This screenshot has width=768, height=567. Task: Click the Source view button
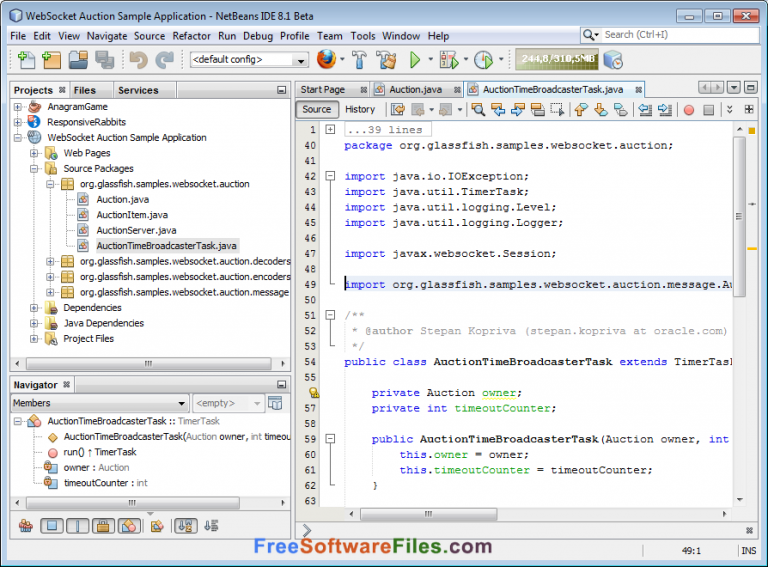316,110
